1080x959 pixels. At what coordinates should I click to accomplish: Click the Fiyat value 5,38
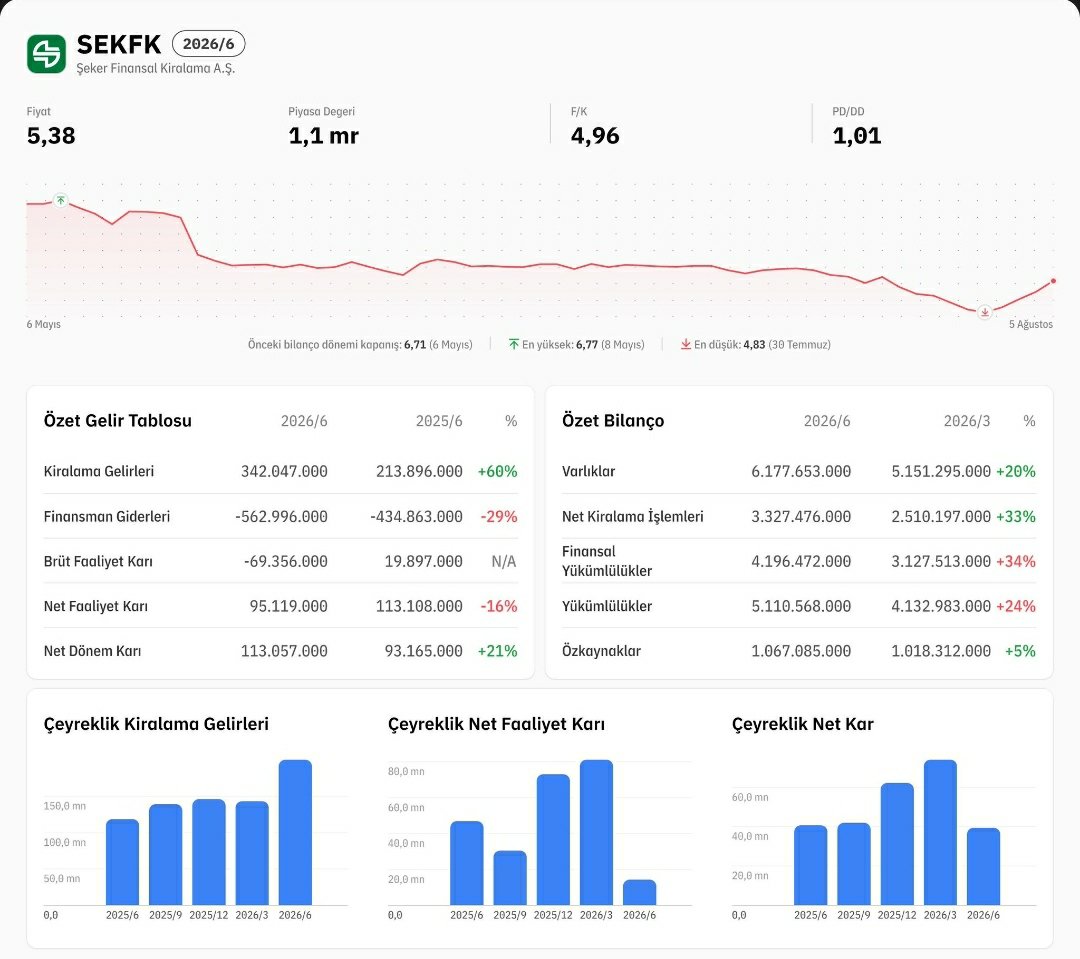51,136
